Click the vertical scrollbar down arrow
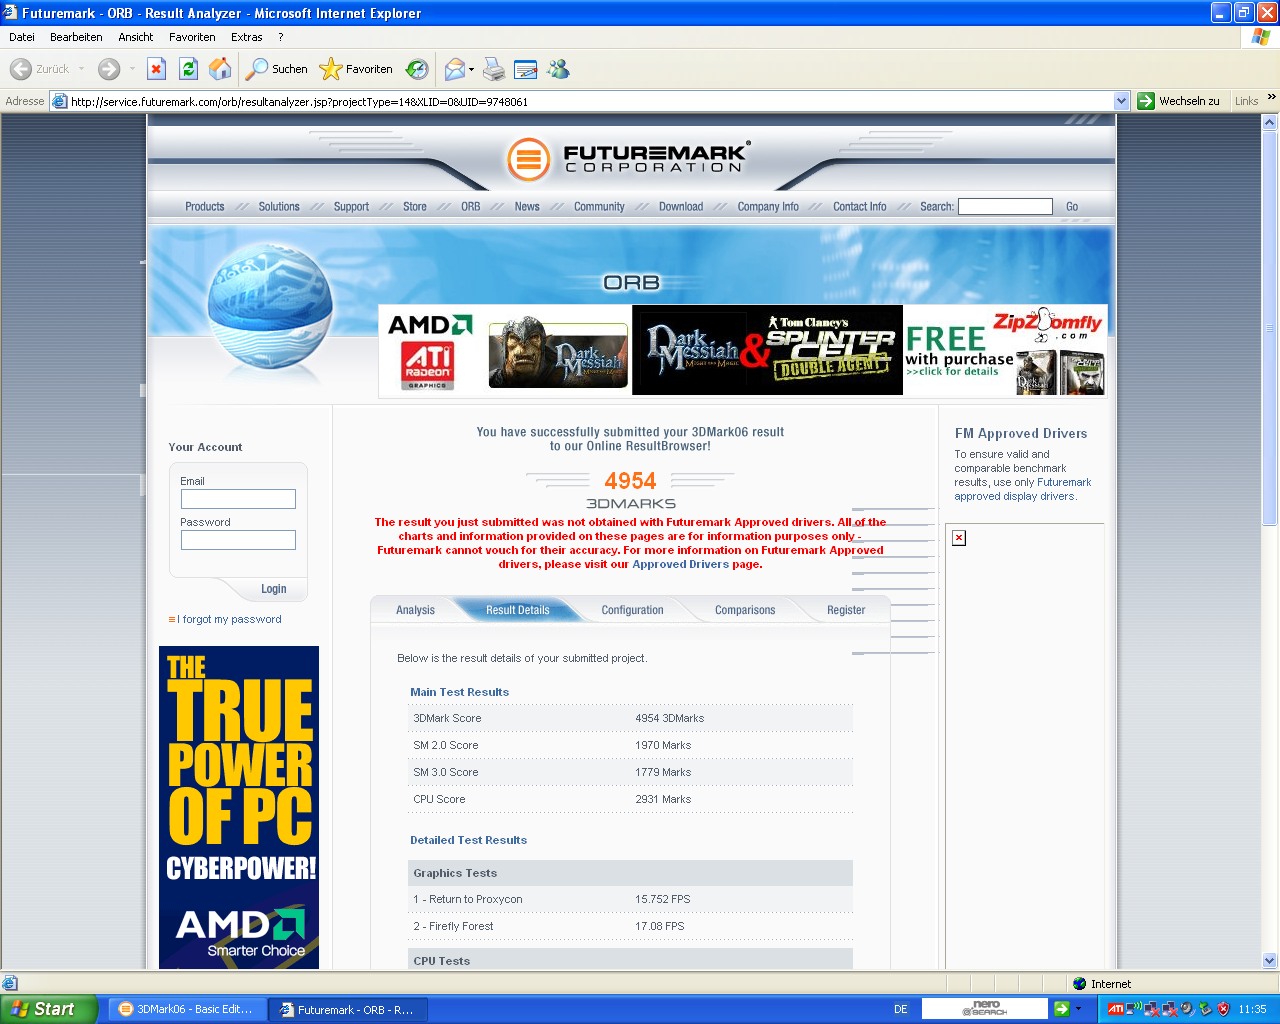The height and width of the screenshot is (1024, 1280). (x=1270, y=960)
